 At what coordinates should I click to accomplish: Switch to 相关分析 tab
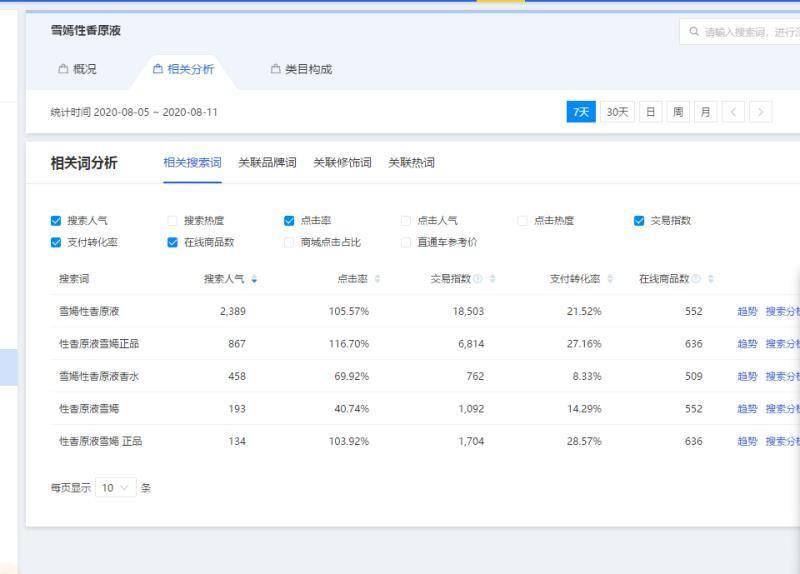pos(184,69)
